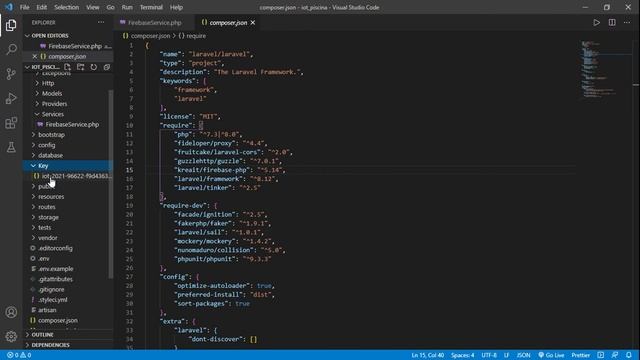640x360 pixels.
Task: Open the Search view in activity bar
Action: click(11, 49)
